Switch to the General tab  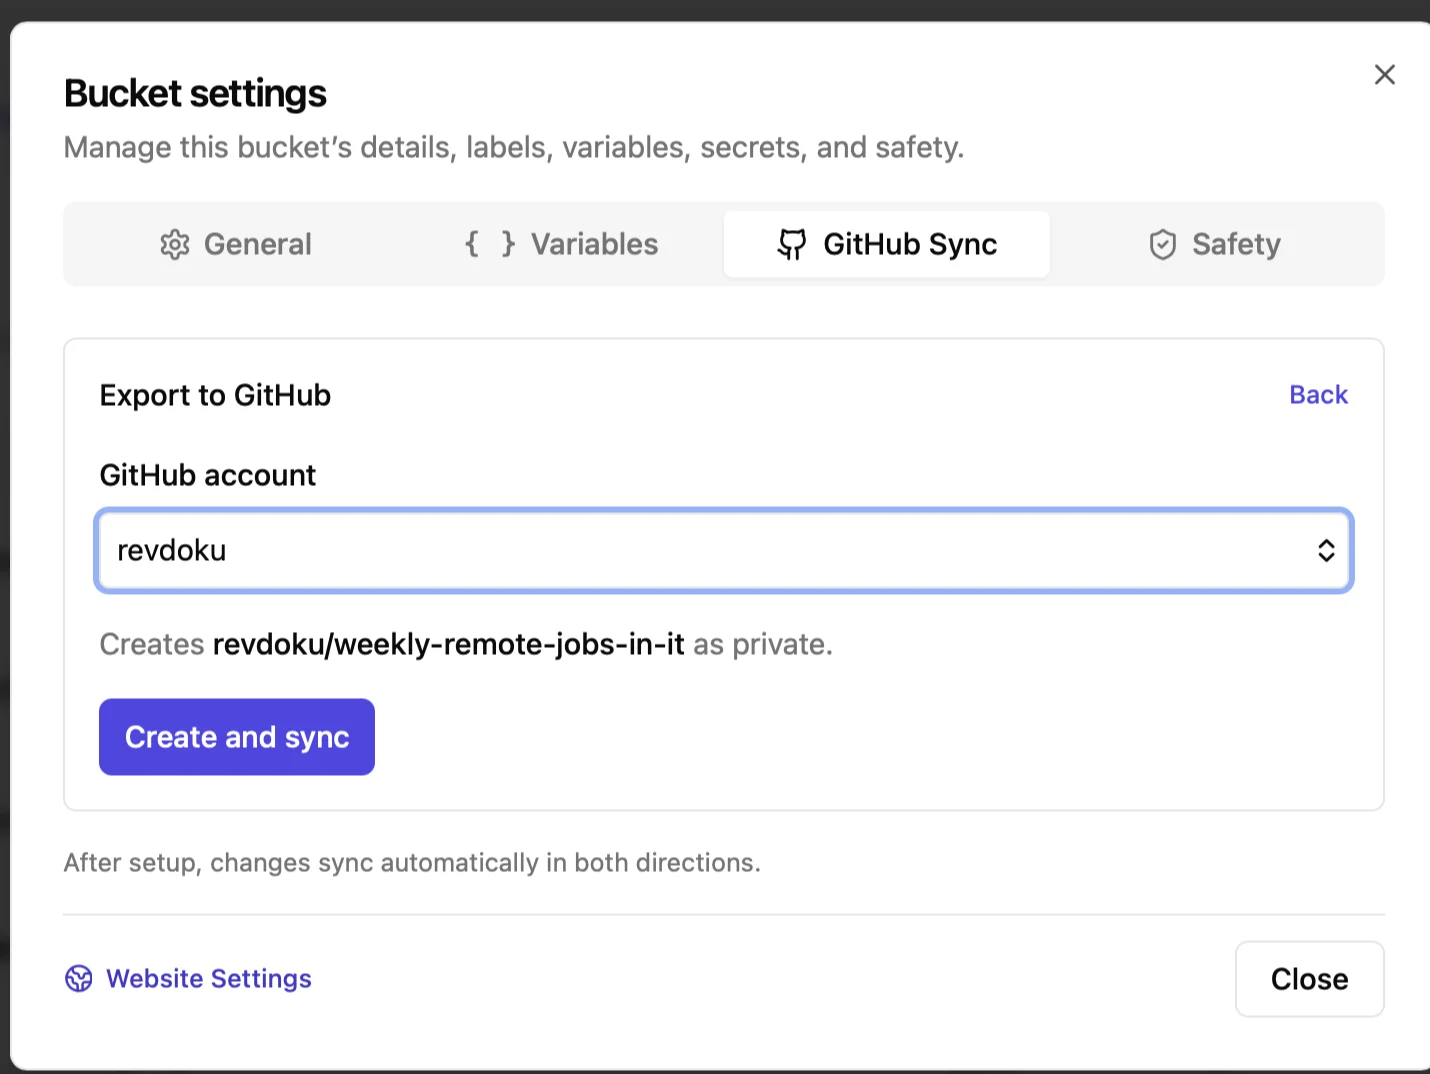click(236, 244)
